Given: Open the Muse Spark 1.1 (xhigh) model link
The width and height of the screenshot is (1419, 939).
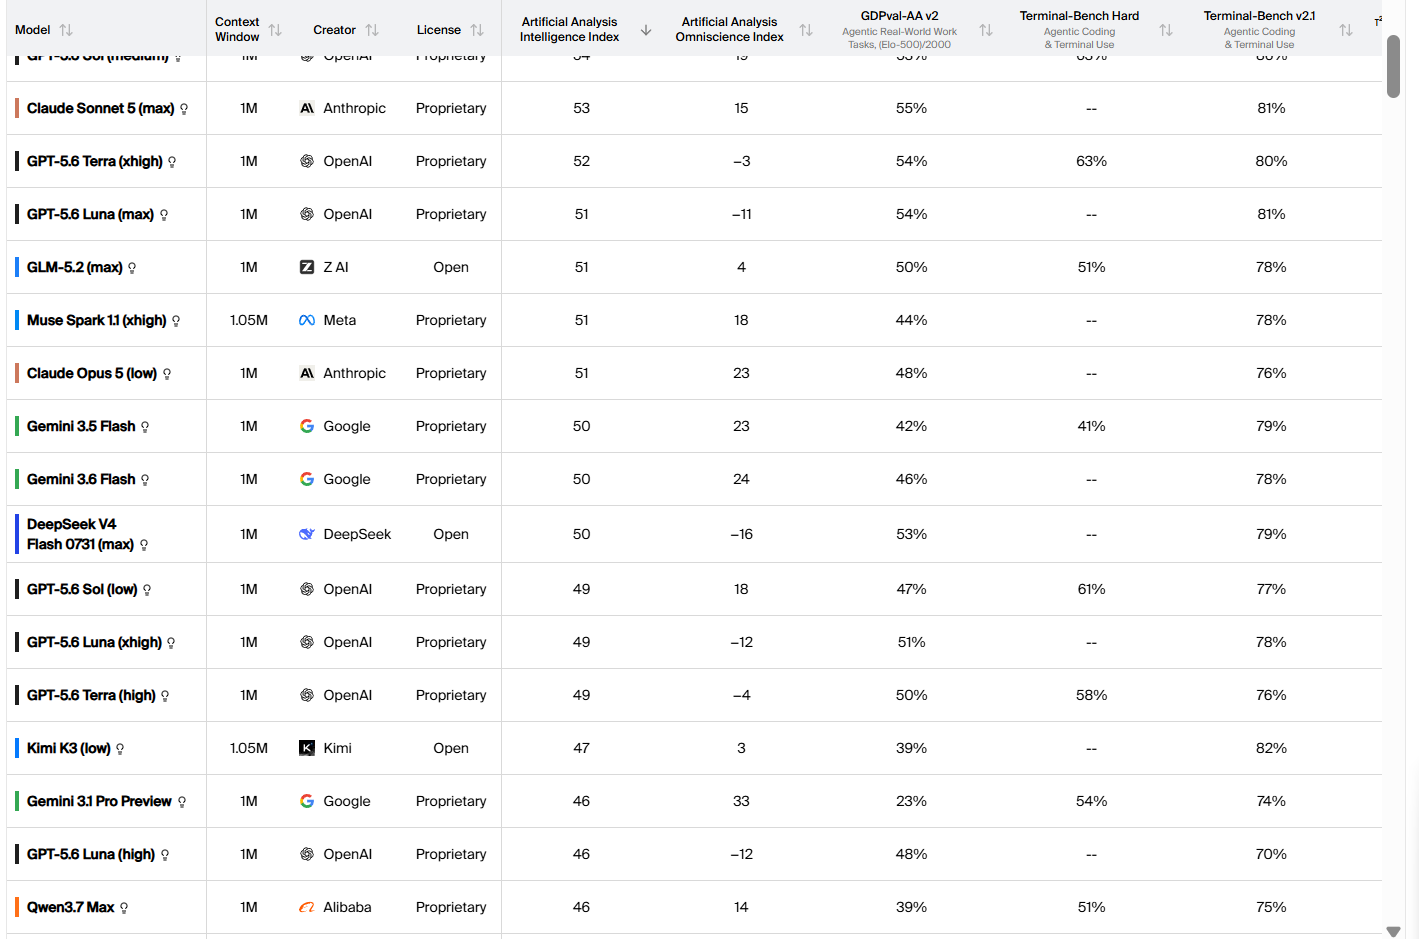Looking at the screenshot, I should [x=96, y=320].
